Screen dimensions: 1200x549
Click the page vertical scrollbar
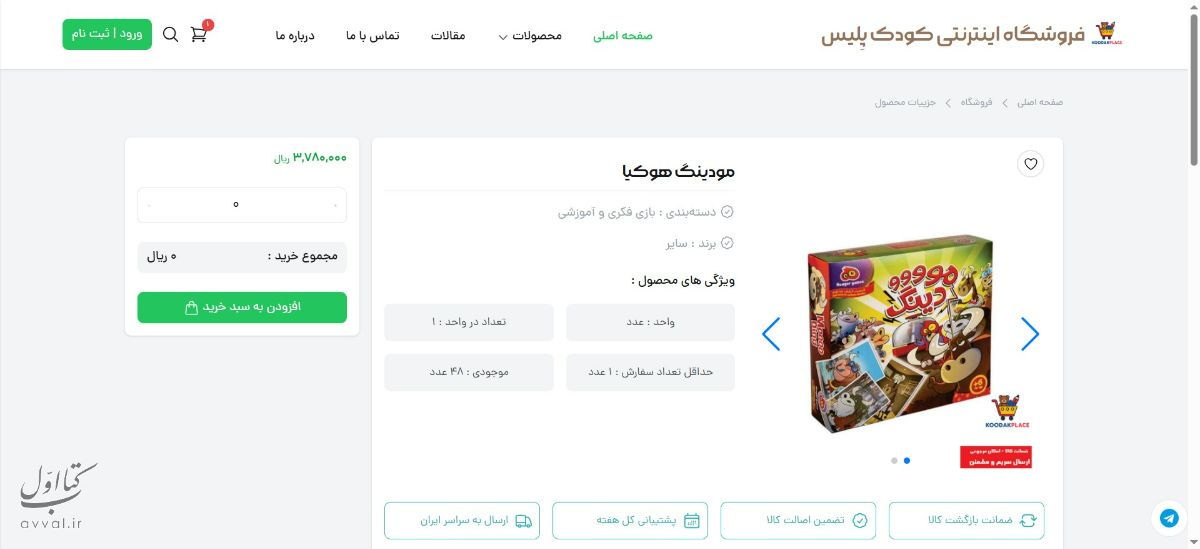1193,274
